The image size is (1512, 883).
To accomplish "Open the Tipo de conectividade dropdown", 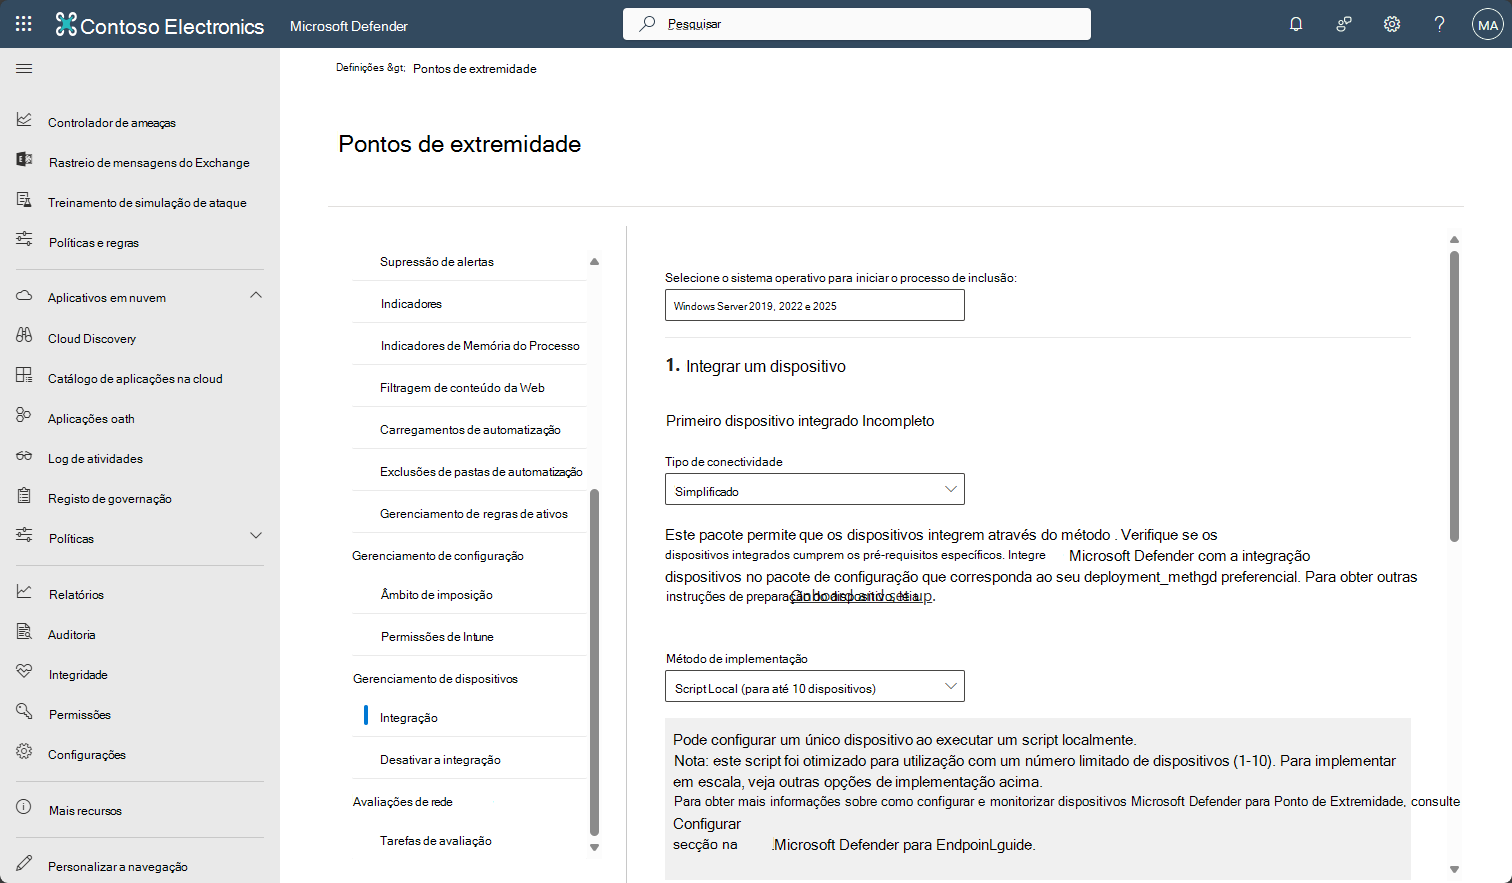I will pos(814,489).
